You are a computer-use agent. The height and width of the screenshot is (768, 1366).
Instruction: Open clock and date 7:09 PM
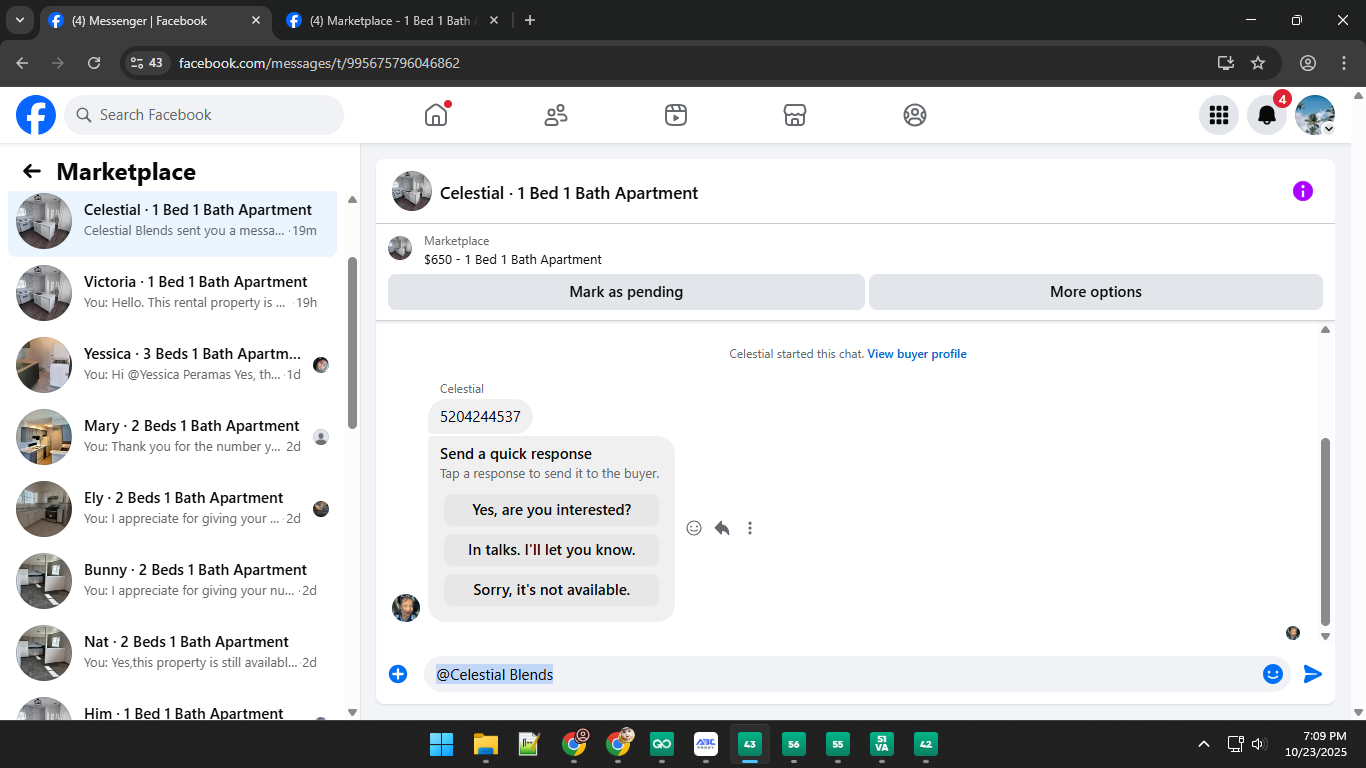[x=1316, y=744]
